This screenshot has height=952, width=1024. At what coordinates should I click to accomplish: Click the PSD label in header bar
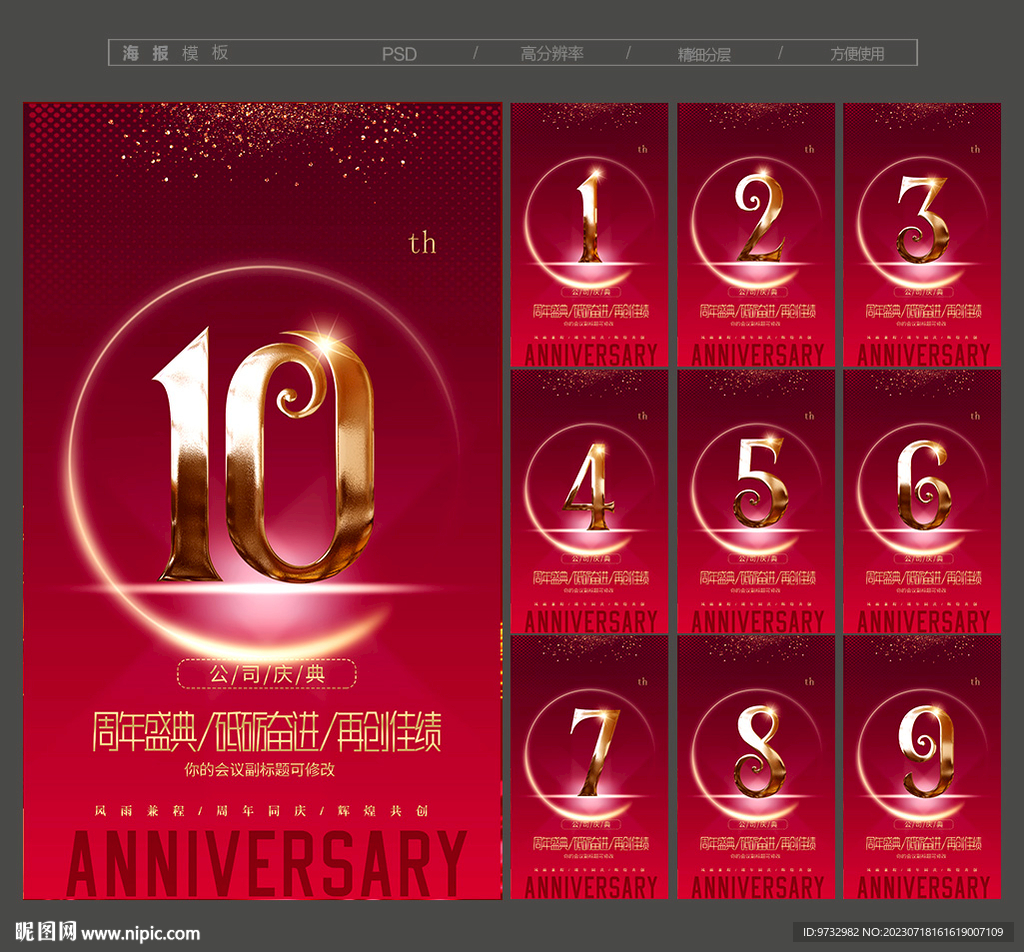click(x=399, y=54)
